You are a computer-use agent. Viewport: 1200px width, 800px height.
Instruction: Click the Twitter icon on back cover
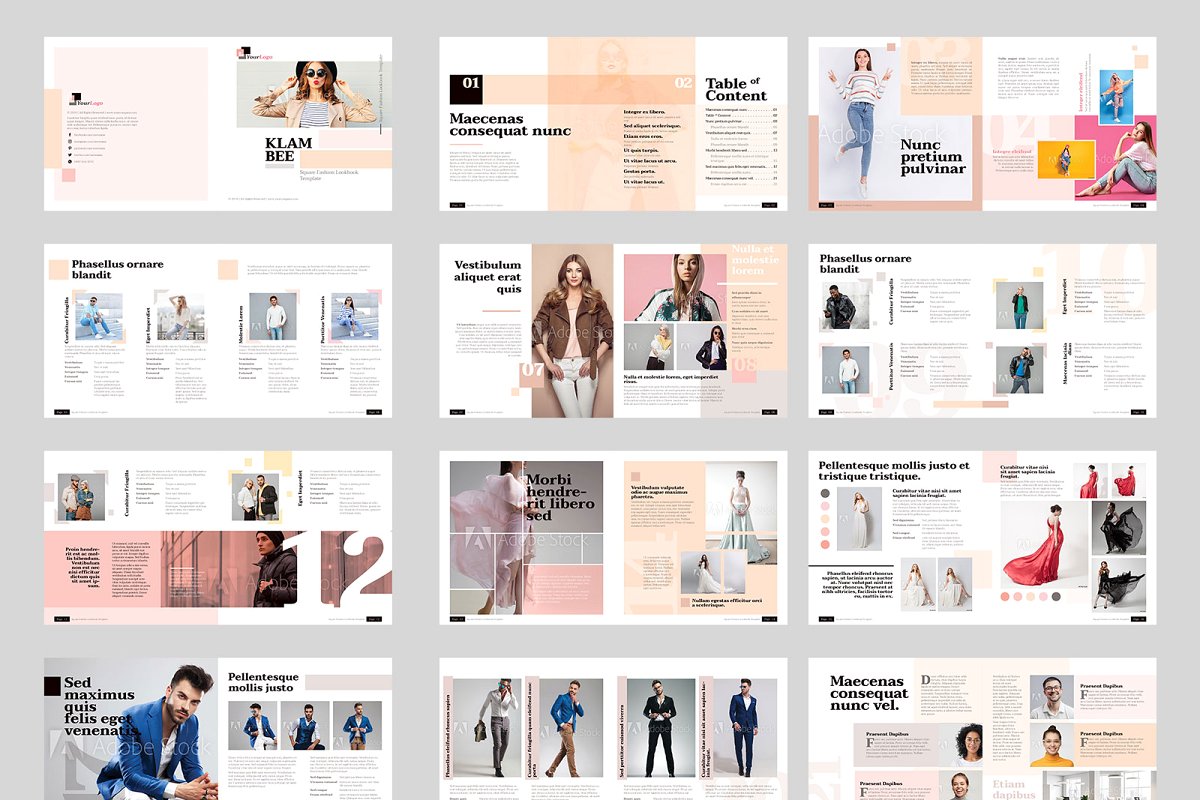70,155
